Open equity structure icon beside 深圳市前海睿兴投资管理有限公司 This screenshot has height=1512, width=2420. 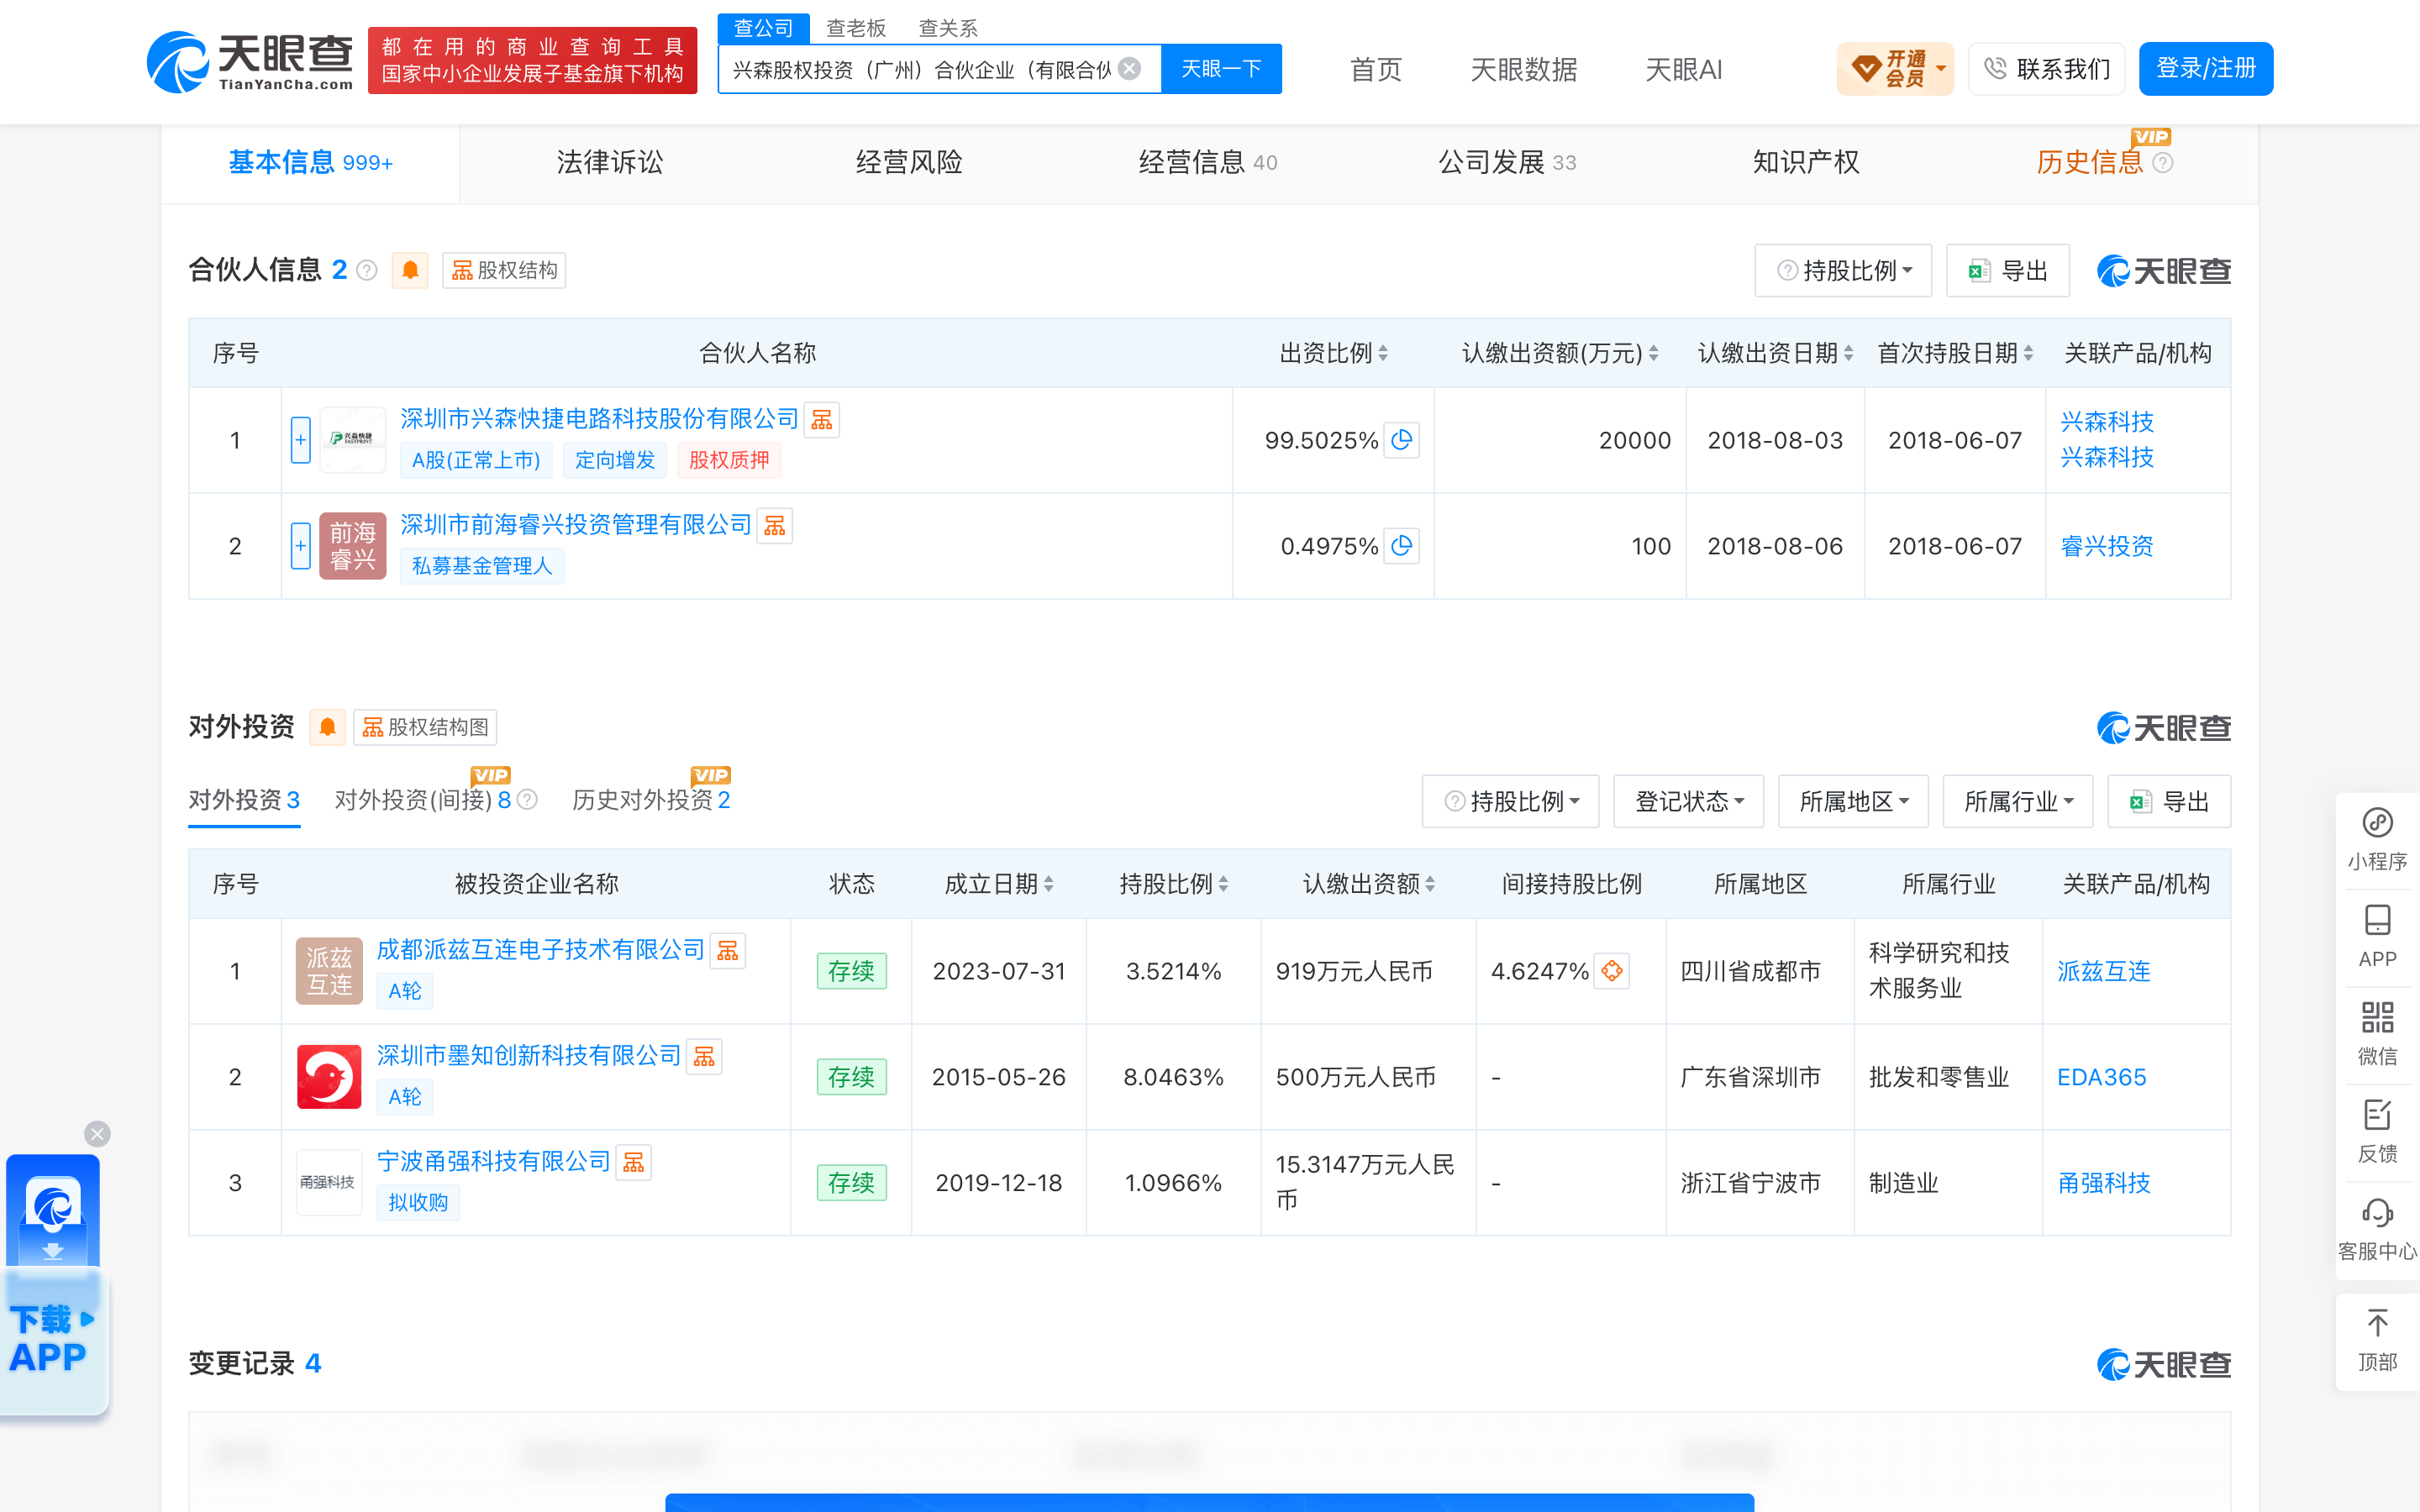(x=775, y=526)
